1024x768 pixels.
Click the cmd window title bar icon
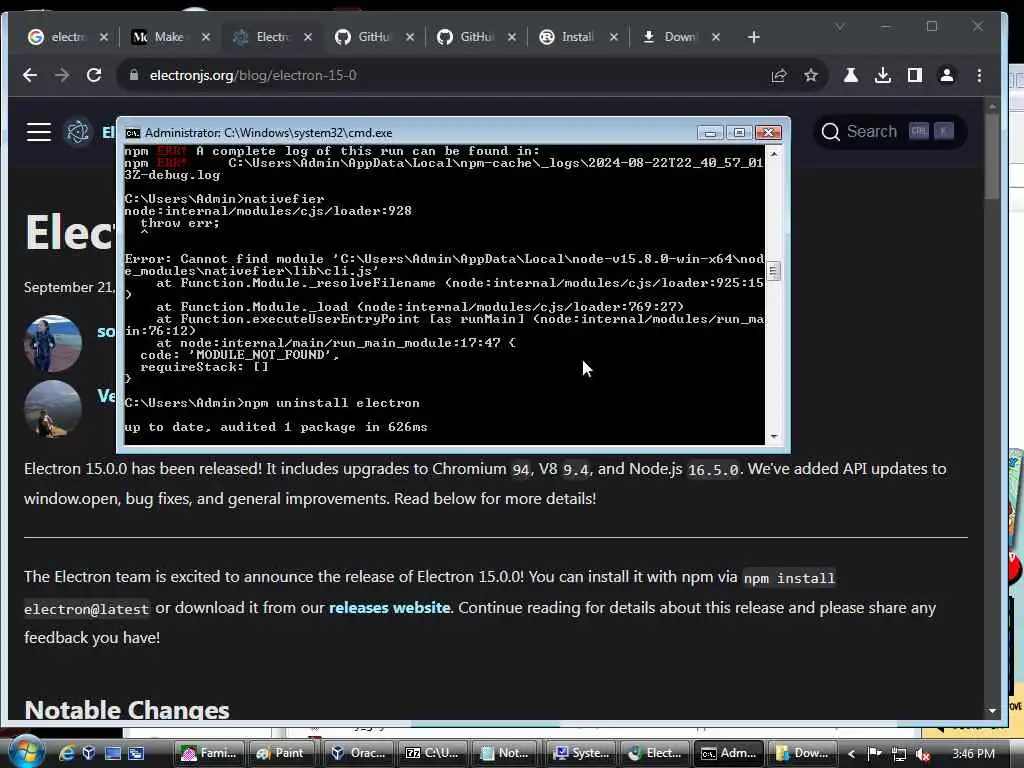click(133, 133)
